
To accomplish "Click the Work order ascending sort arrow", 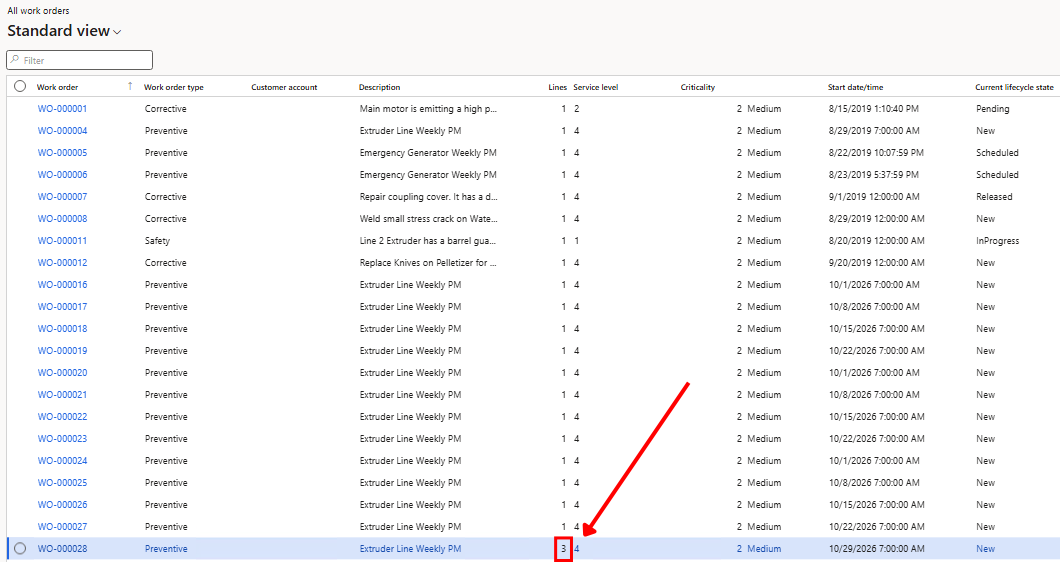I will [x=130, y=86].
